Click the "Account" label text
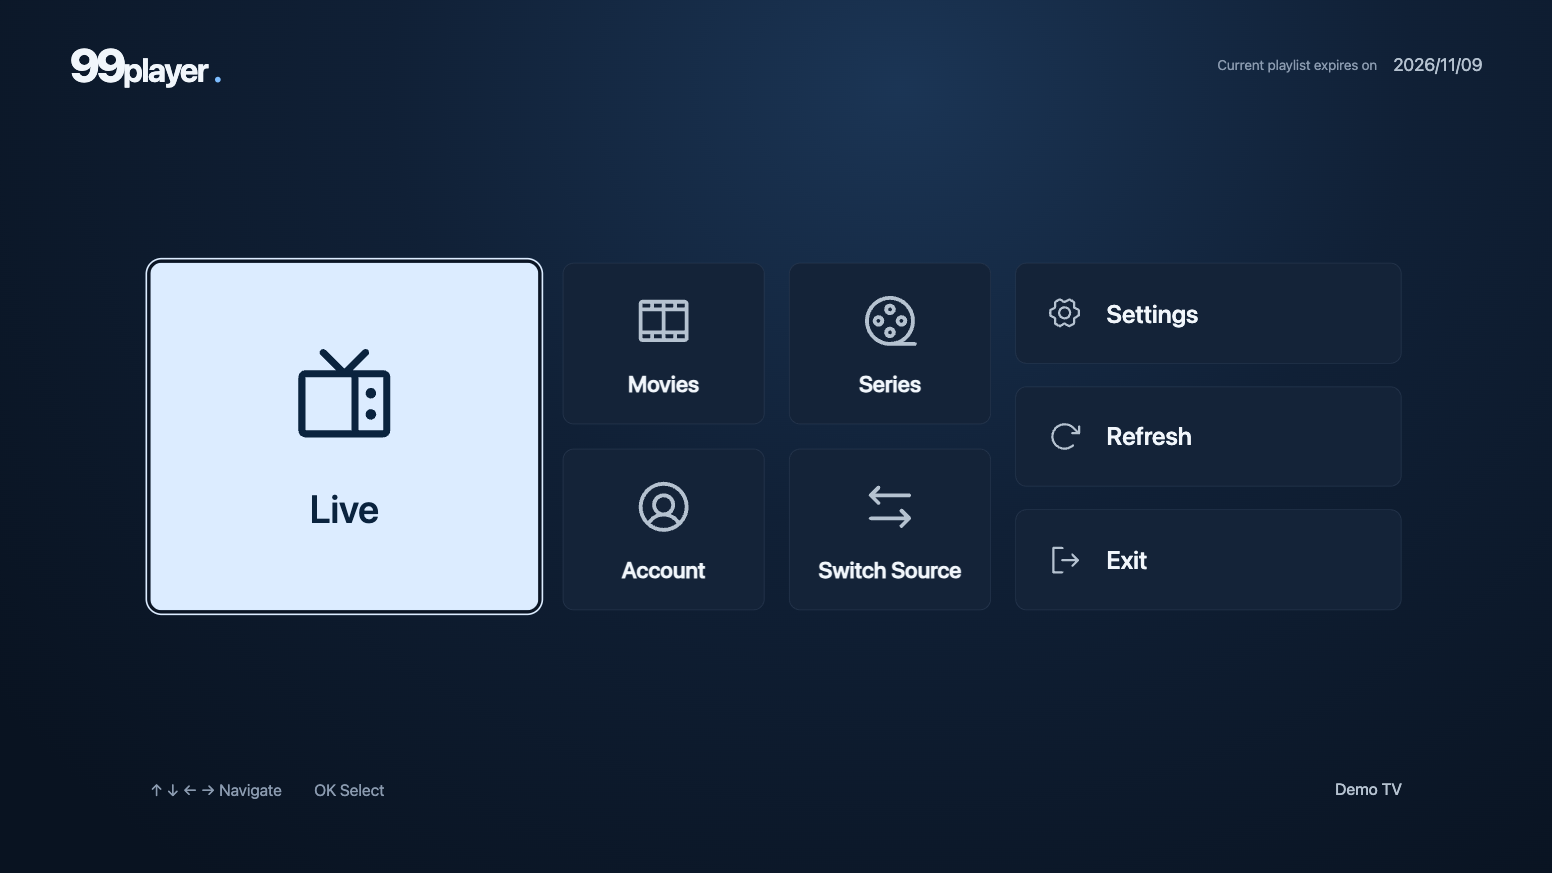Image resolution: width=1552 pixels, height=873 pixels. tap(663, 570)
